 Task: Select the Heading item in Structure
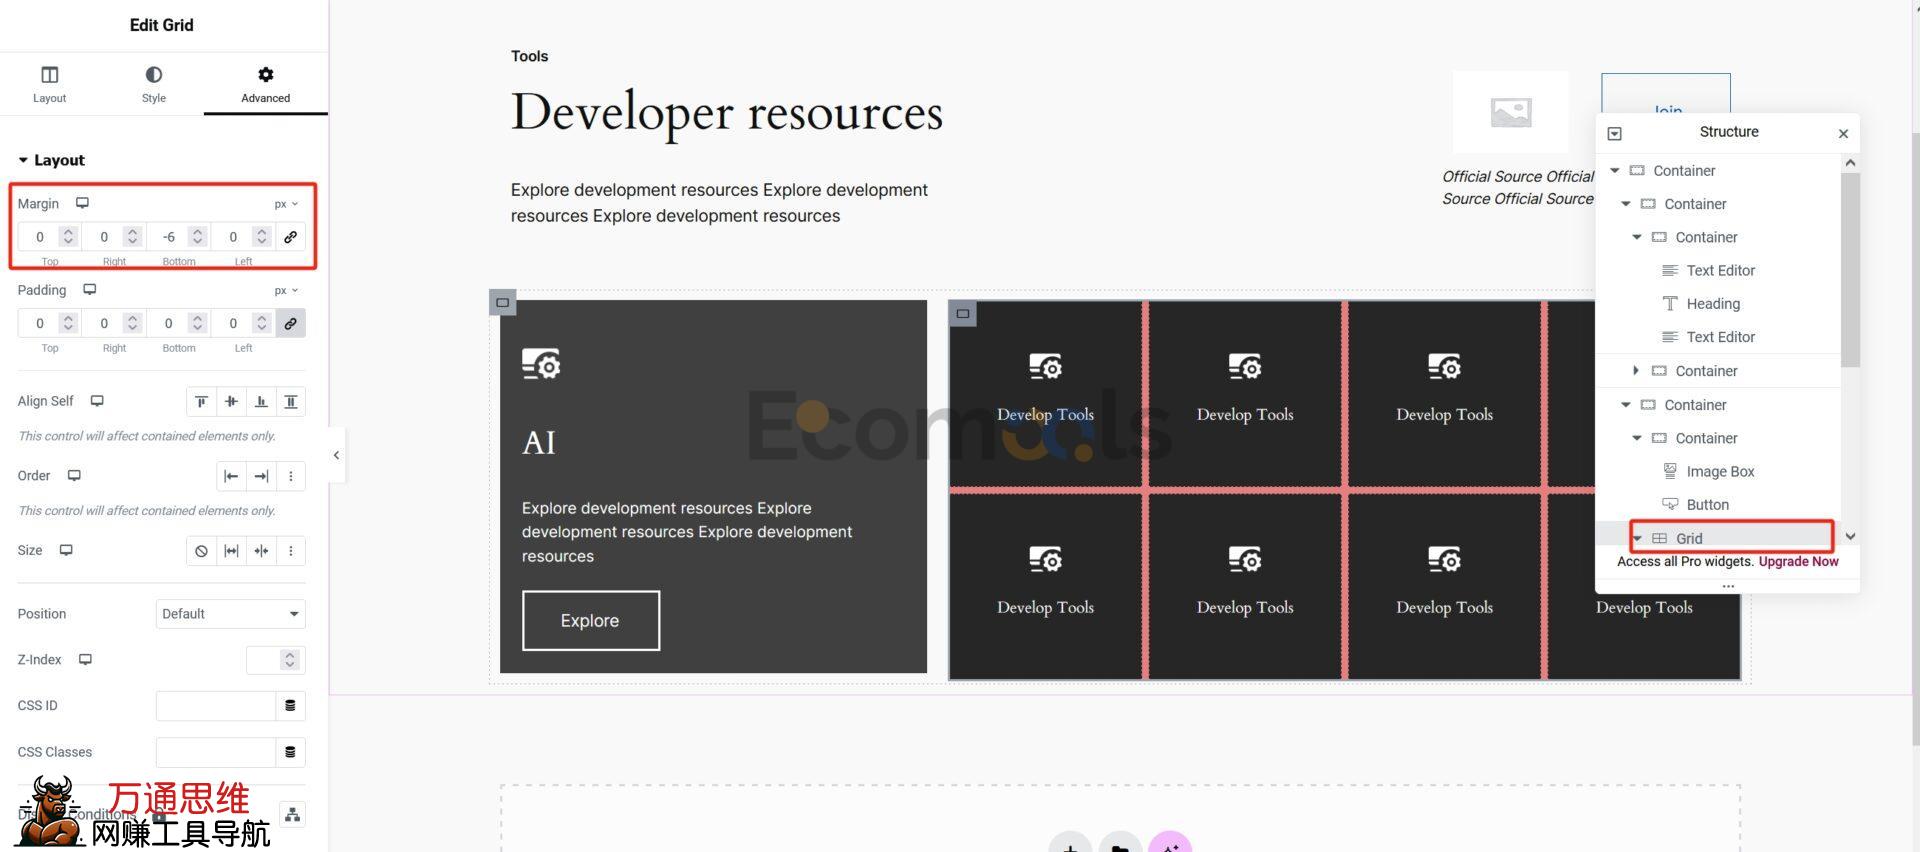click(1712, 304)
